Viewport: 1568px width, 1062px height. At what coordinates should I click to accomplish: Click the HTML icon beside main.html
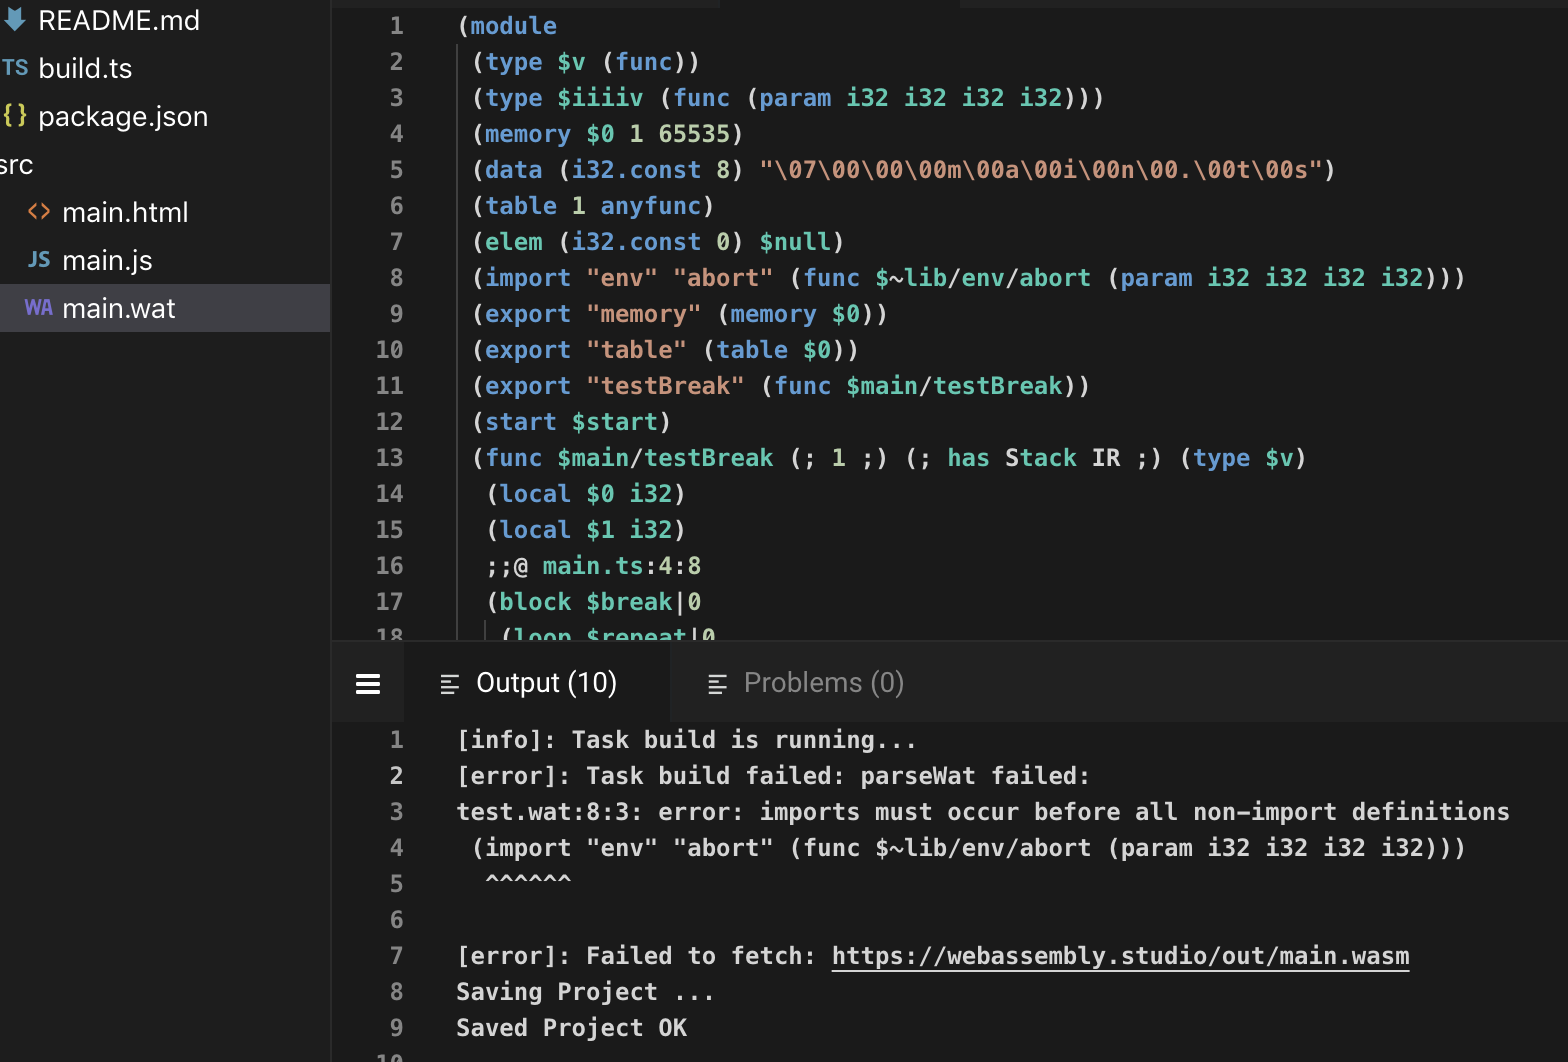click(x=39, y=211)
